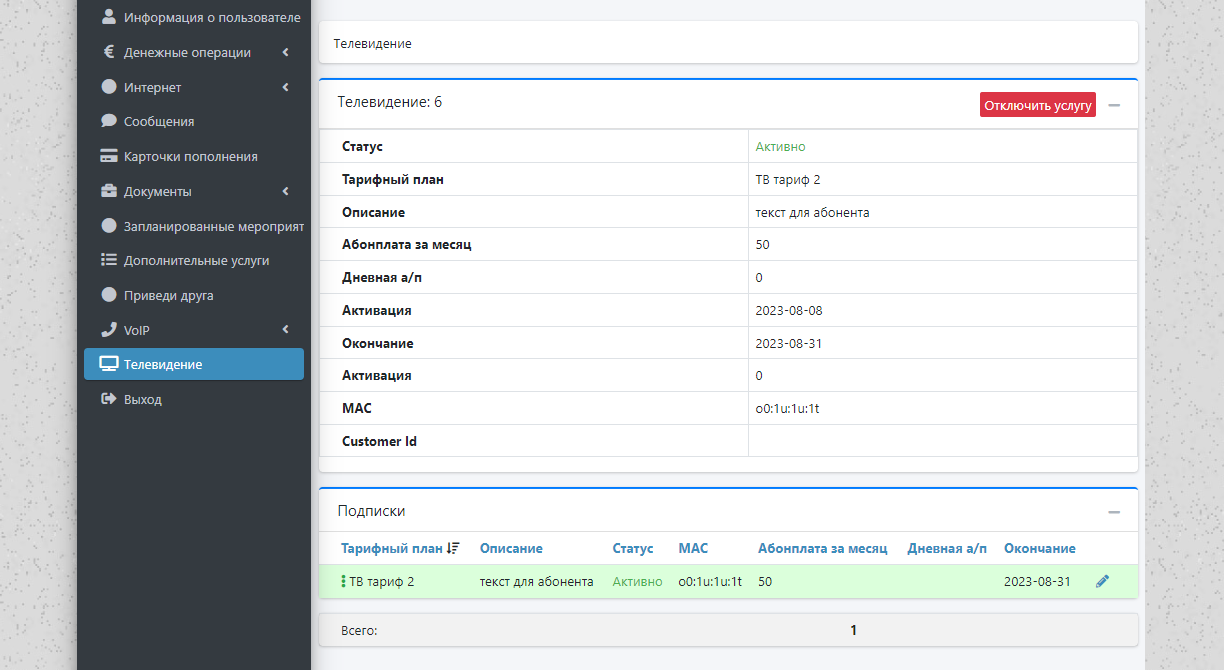The image size is (1224, 670).
Task: Open three-dot menu beside ТВ тариф 2
Action: 343,581
